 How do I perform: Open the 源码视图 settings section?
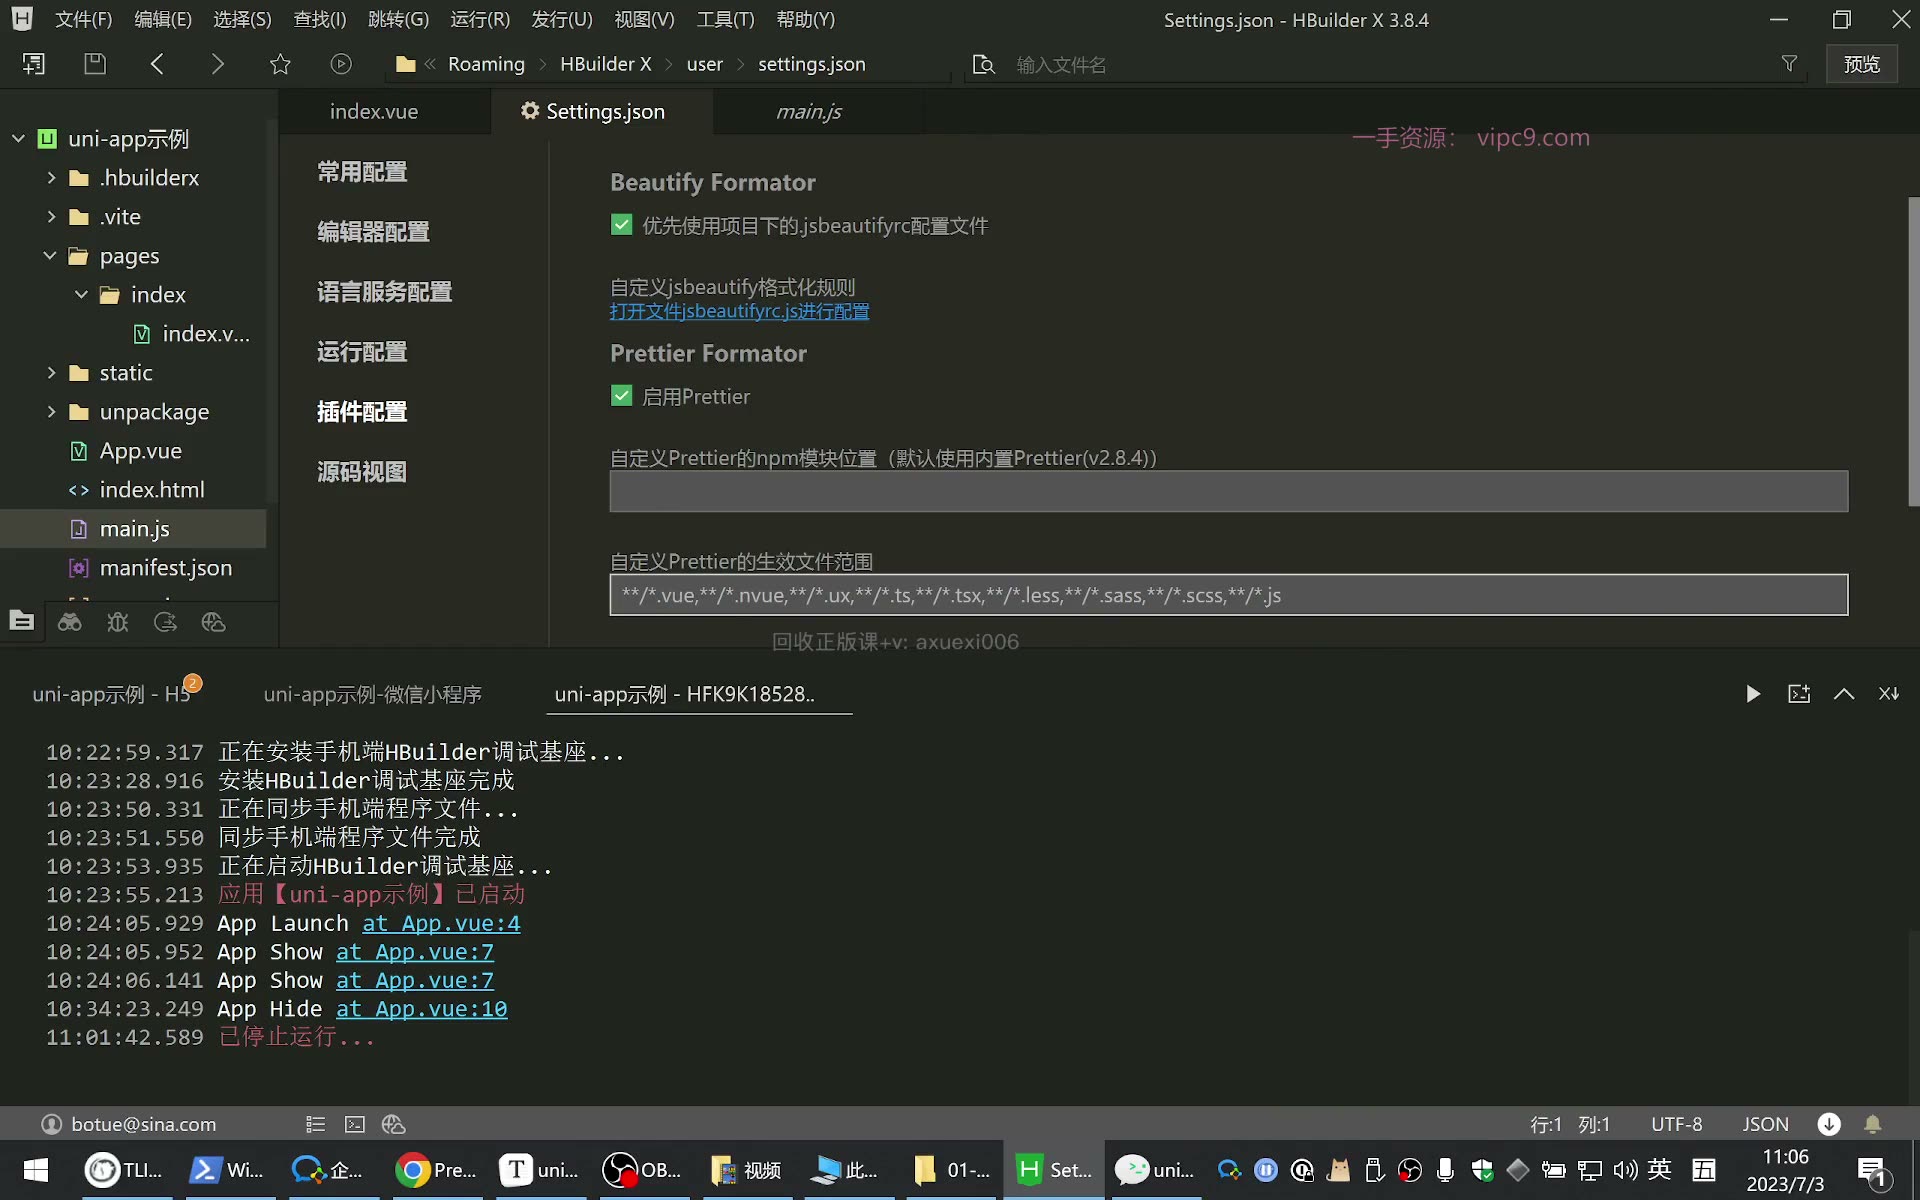point(362,471)
